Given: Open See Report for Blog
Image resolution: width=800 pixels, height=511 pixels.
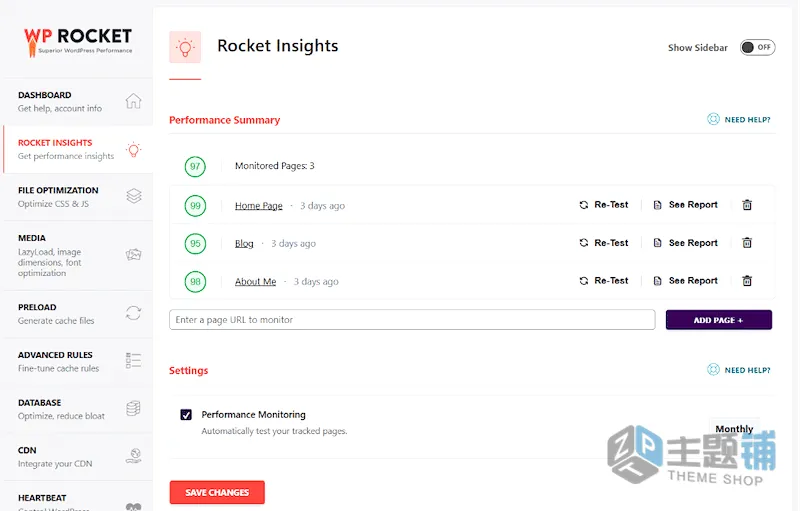Looking at the screenshot, I should 686,243.
